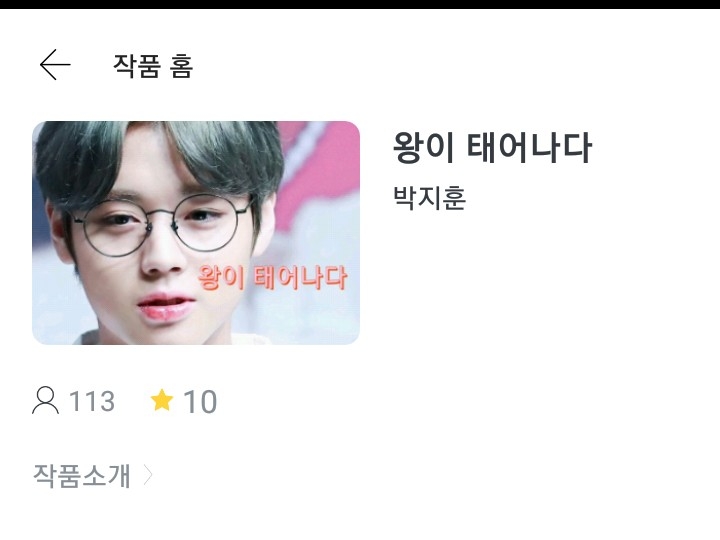
Task: Tap the rating score 10
Action: point(200,402)
